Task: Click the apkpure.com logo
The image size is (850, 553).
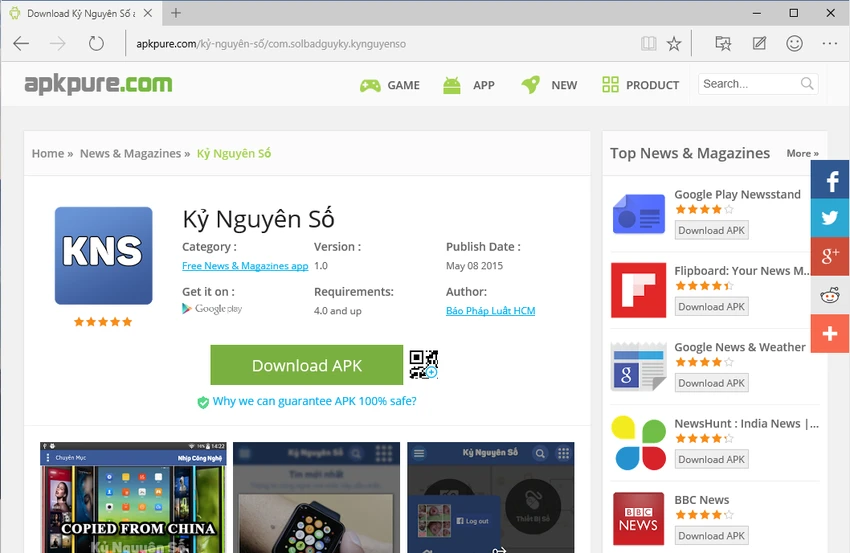Action: 98,84
